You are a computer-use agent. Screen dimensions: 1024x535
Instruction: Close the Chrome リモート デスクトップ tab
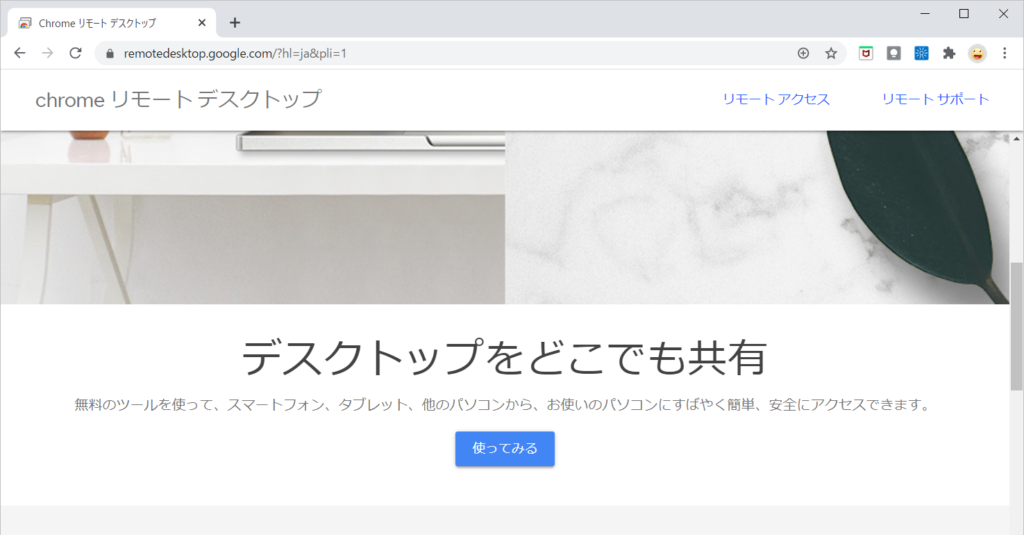(x=202, y=23)
